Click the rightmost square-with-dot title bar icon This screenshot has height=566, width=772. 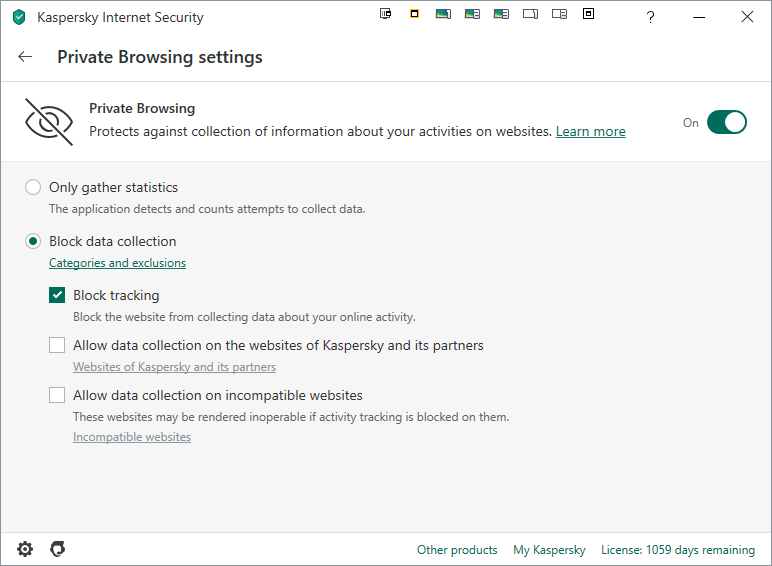588,14
